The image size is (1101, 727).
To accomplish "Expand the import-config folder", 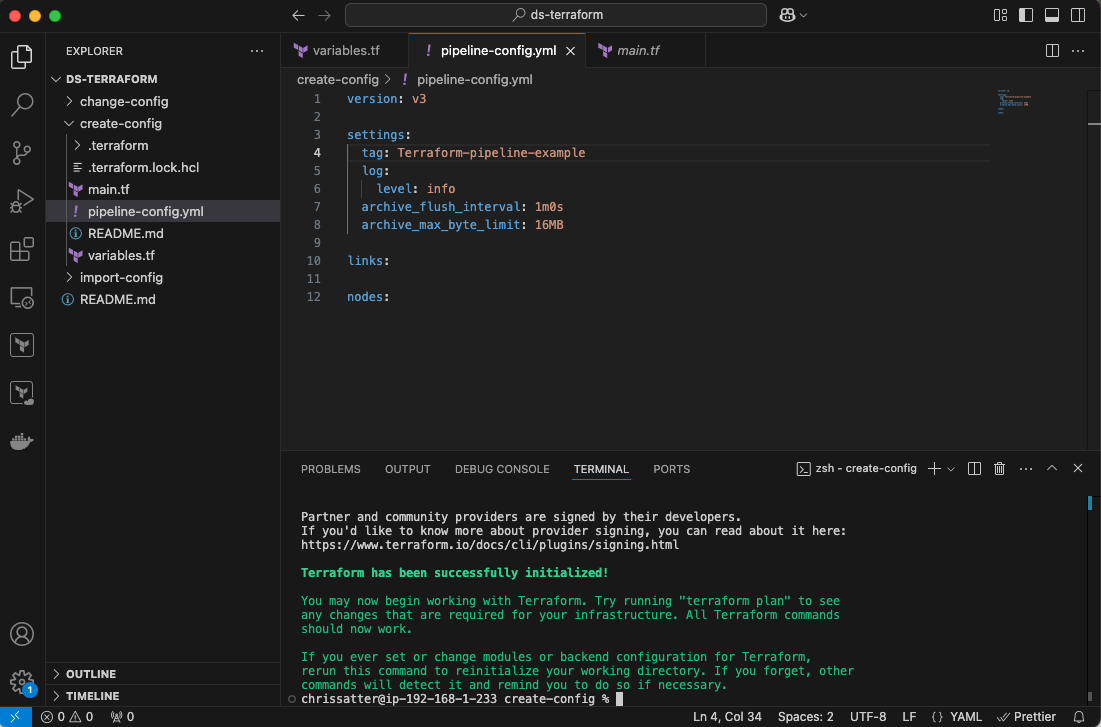I will (121, 277).
